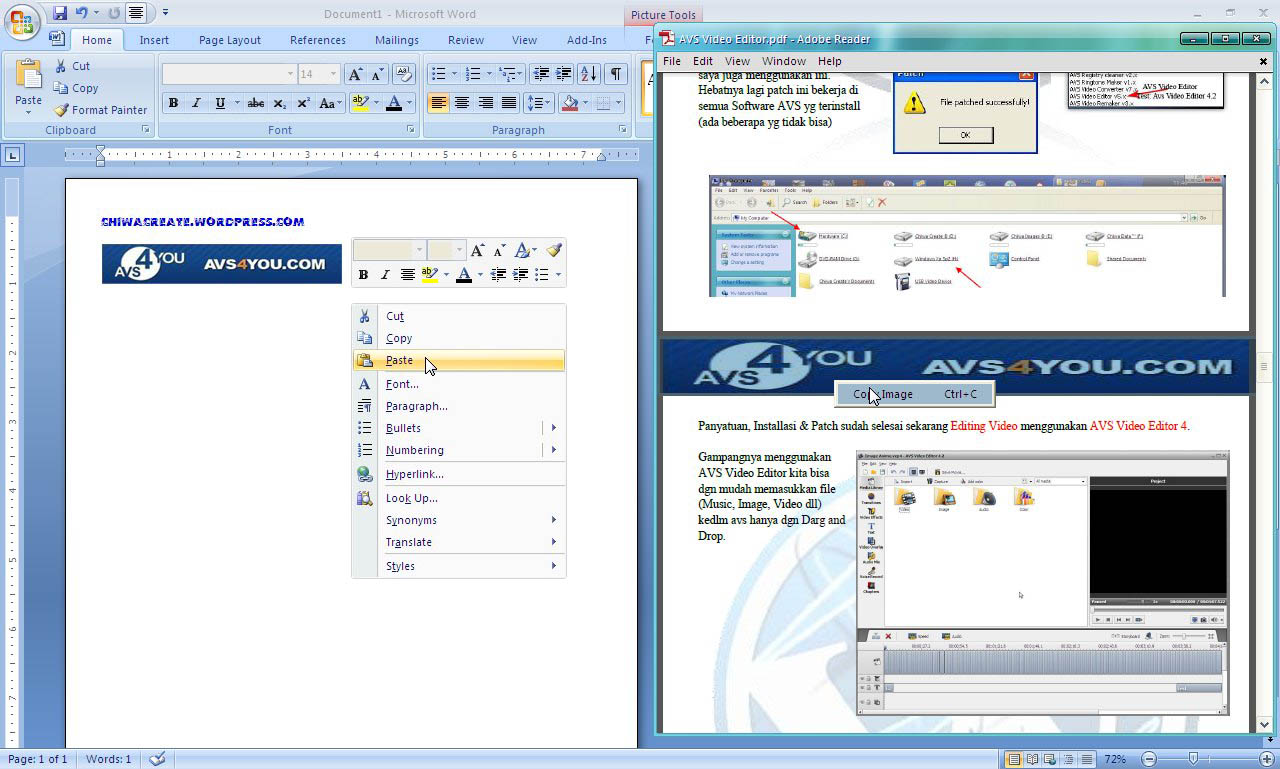Expand the Paste button dropdown arrow
Screen dimensions: 1280x769
coord(29,111)
